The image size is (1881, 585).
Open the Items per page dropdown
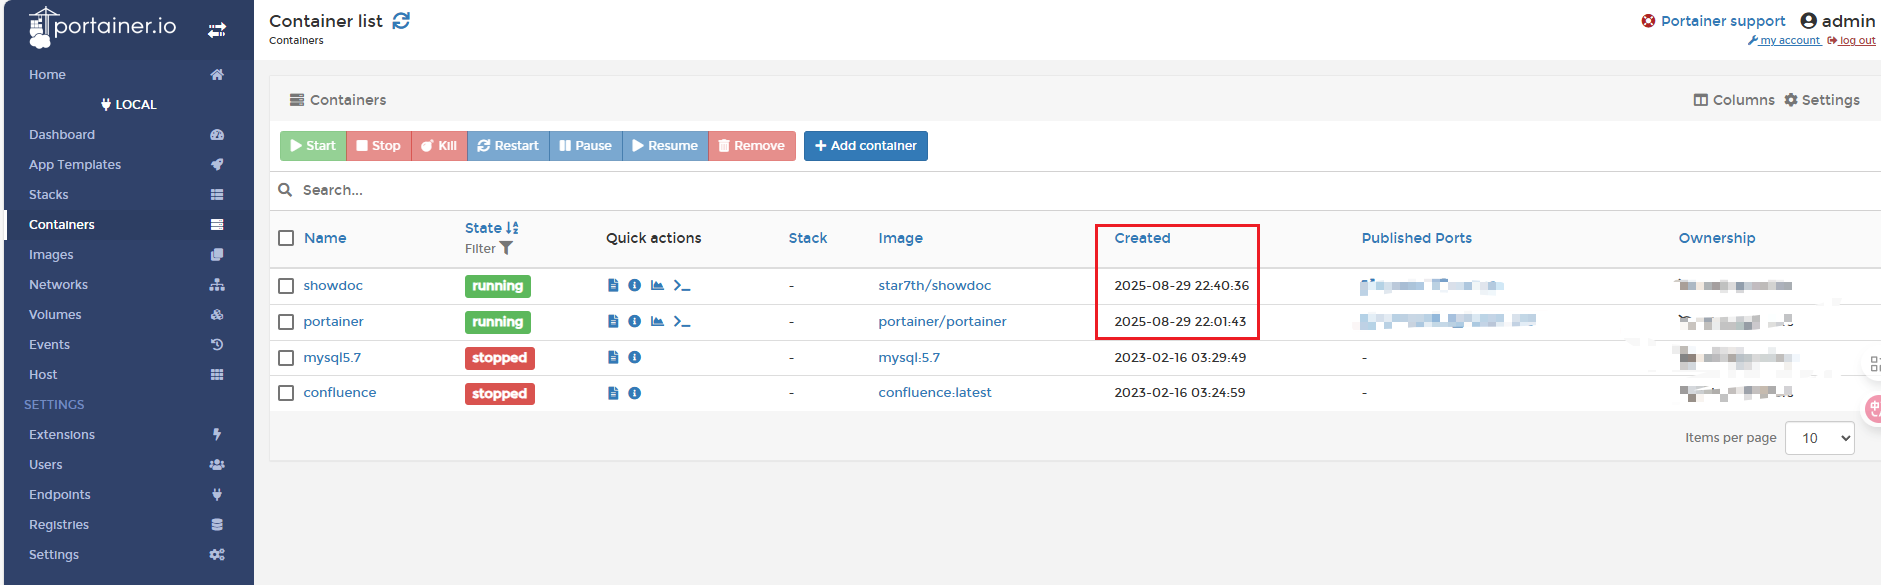click(1819, 438)
